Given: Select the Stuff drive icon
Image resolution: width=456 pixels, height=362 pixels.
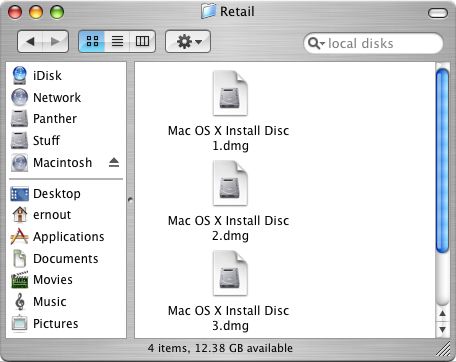Looking at the screenshot, I should coord(19,140).
